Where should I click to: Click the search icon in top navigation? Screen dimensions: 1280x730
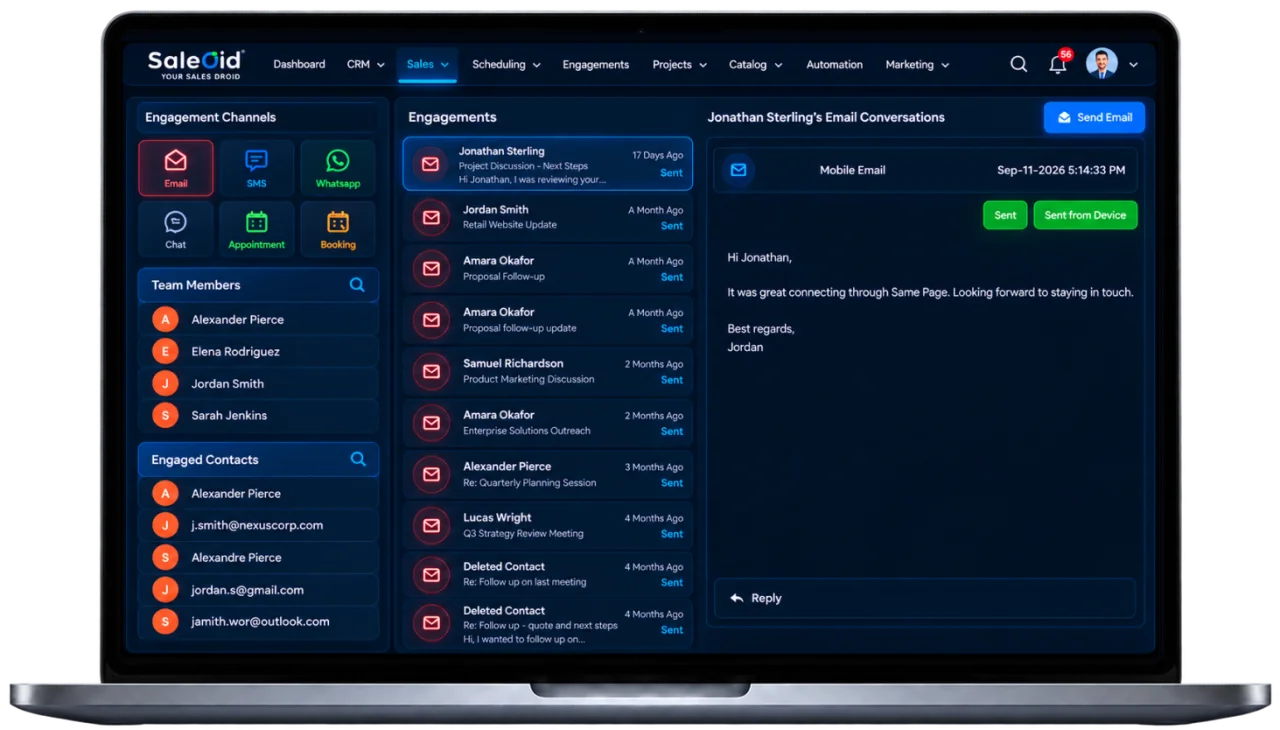tap(1019, 64)
